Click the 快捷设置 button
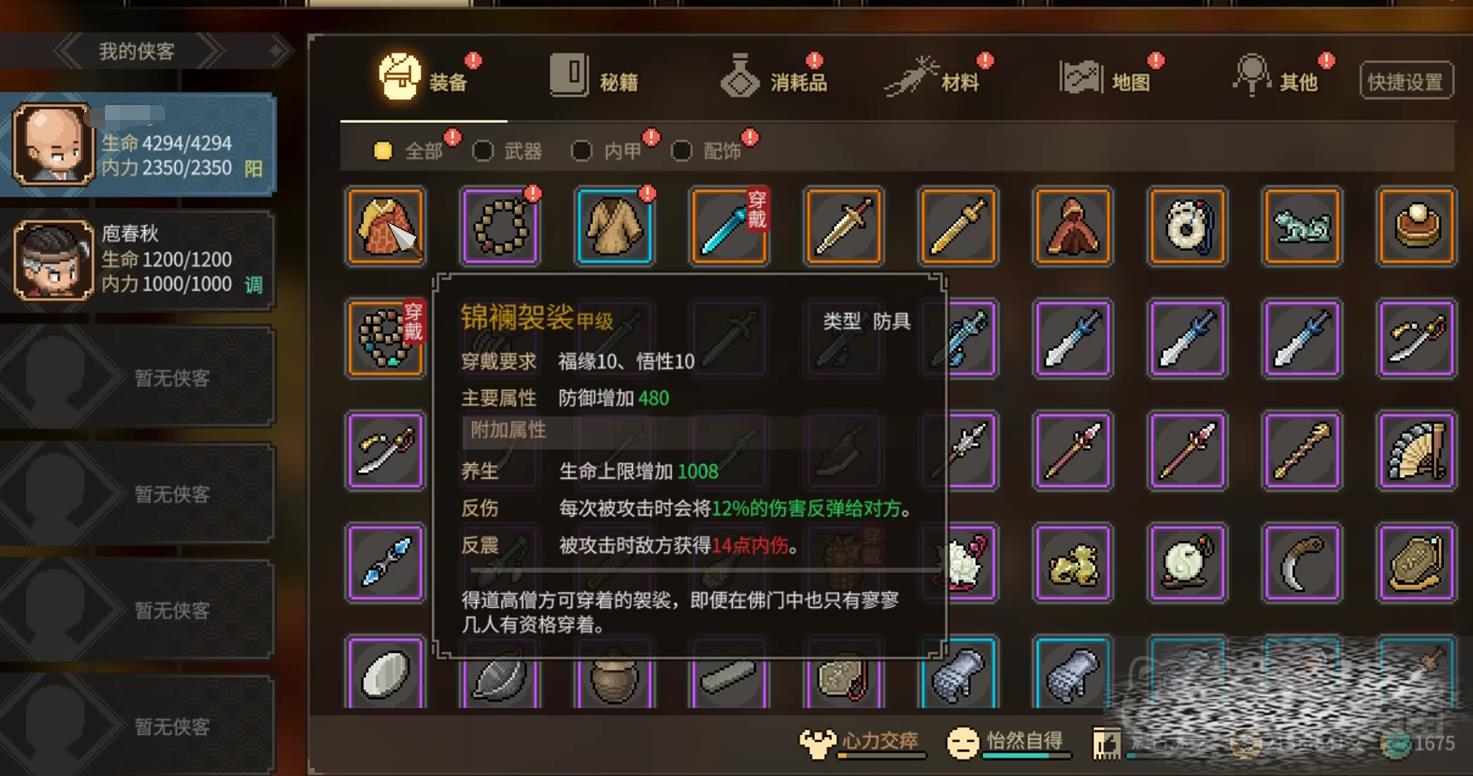The width and height of the screenshot is (1473, 776). pyautogui.click(x=1406, y=81)
